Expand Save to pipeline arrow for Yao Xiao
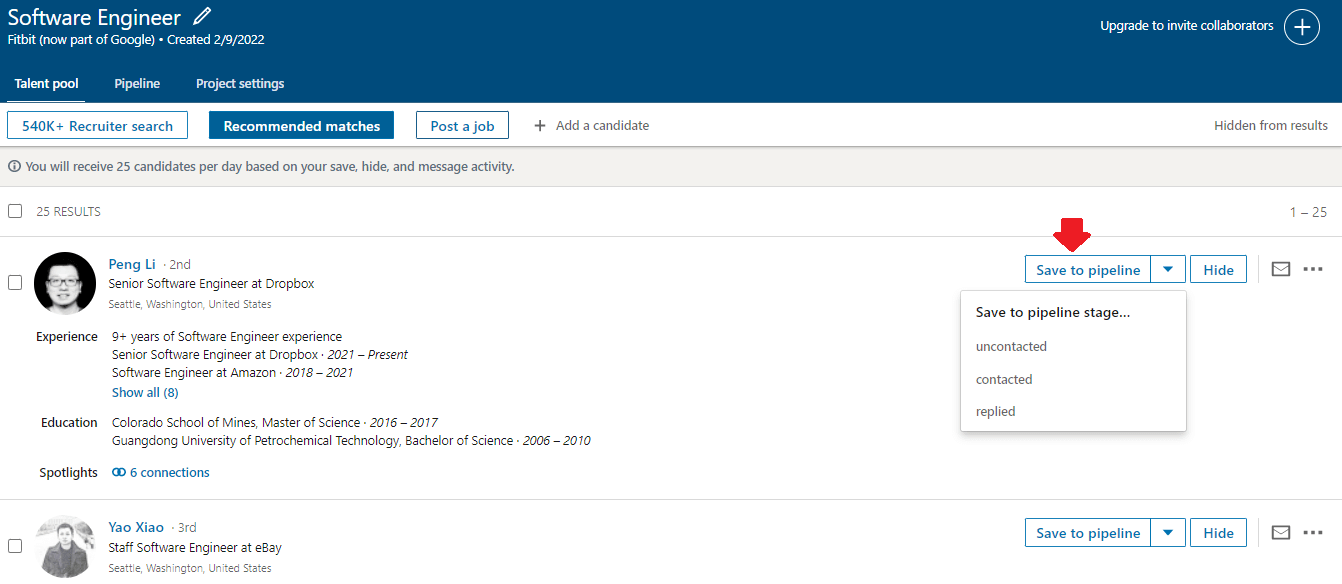The width and height of the screenshot is (1342, 584). [1168, 533]
